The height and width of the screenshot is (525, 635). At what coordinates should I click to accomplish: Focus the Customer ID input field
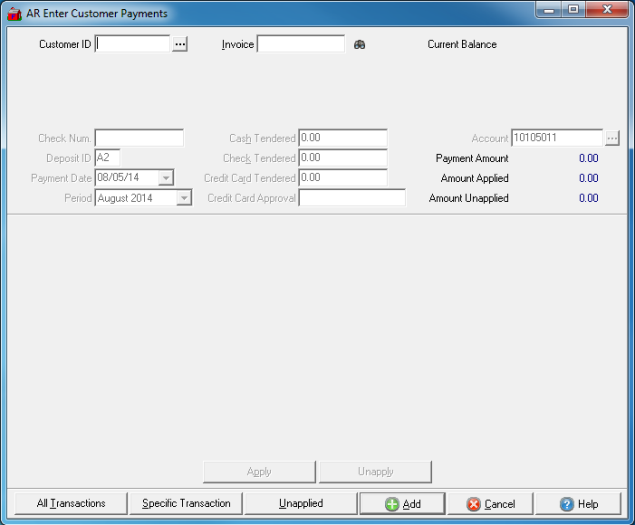pos(133,45)
